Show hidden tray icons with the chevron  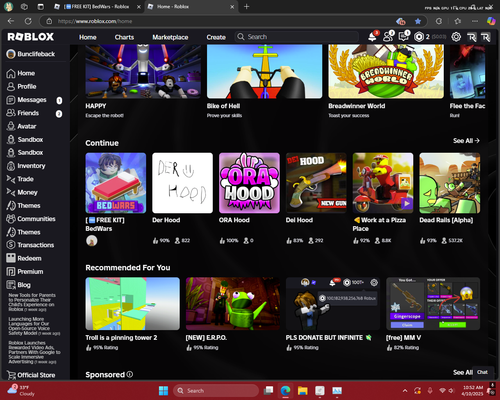(x=405, y=391)
